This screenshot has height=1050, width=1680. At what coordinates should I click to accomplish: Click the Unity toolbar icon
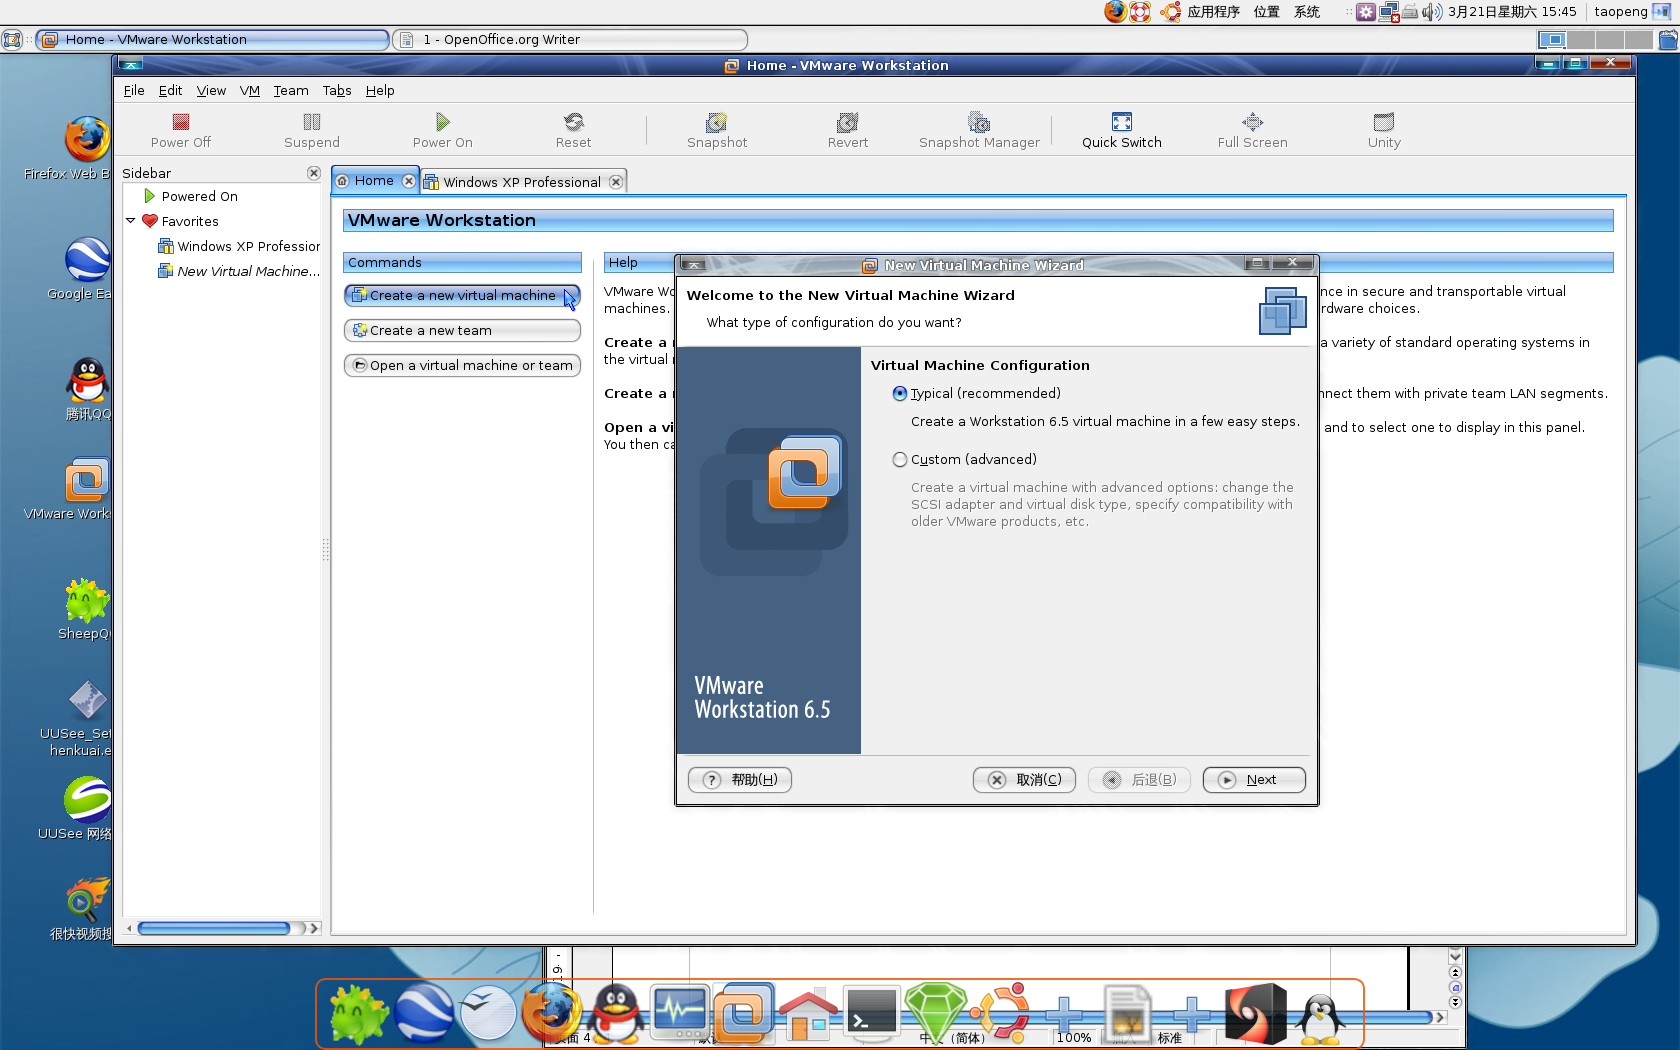[1384, 122]
